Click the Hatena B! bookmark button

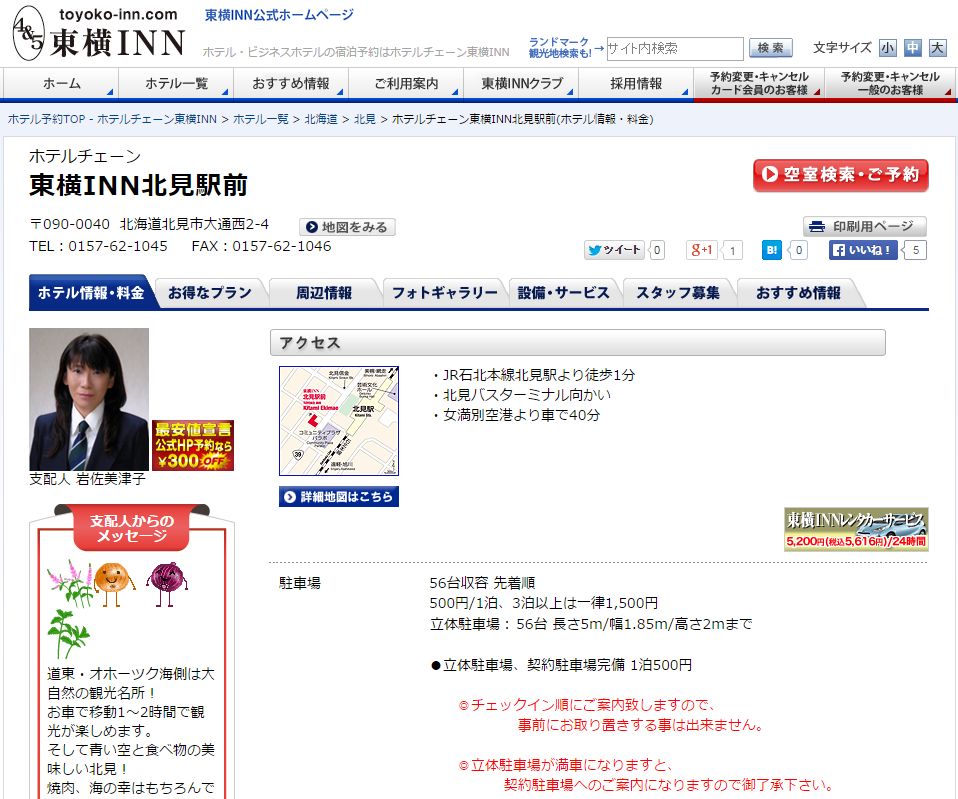772,250
